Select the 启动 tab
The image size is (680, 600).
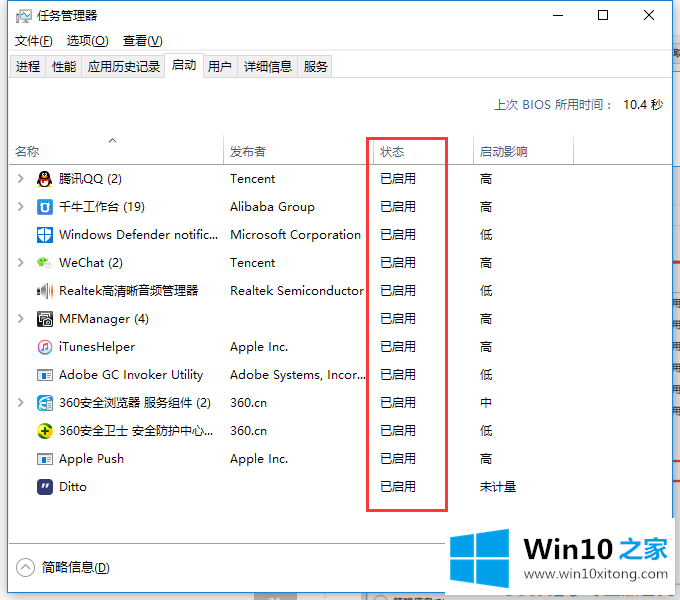coord(184,65)
